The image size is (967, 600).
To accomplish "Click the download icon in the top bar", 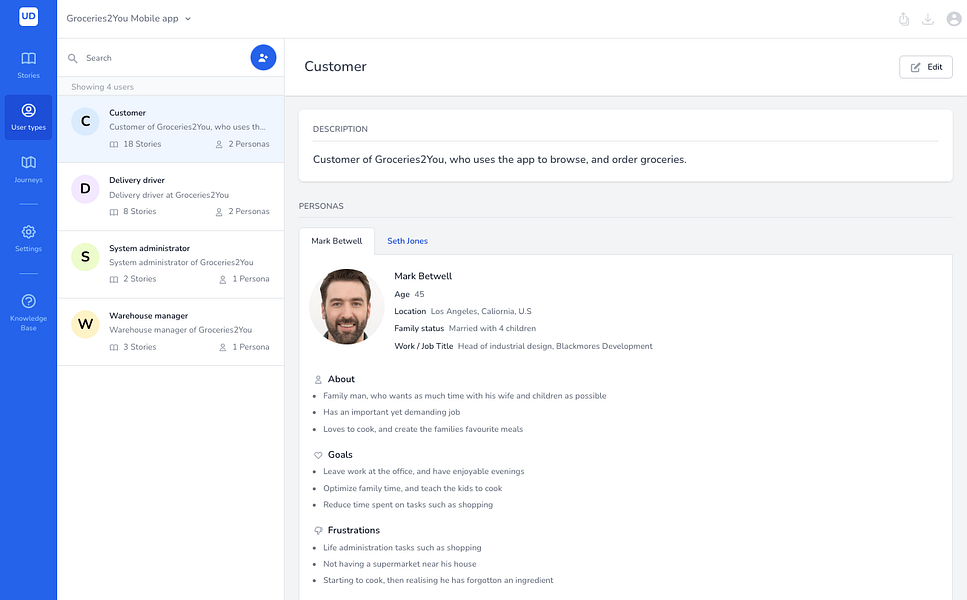I will (928, 18).
